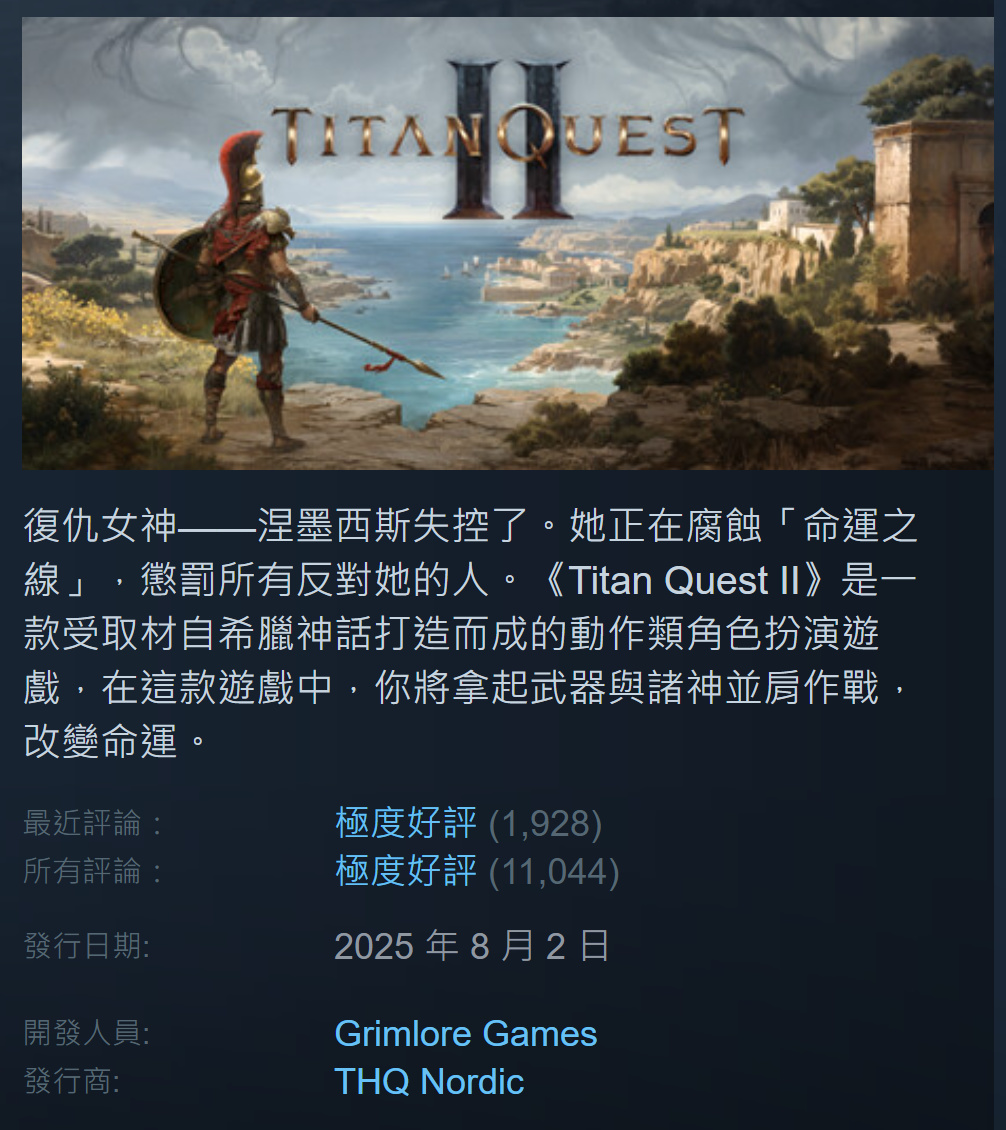1006x1130 pixels.
Task: Click the release date 2025 年 8 月 2 日
Action: coord(472,946)
